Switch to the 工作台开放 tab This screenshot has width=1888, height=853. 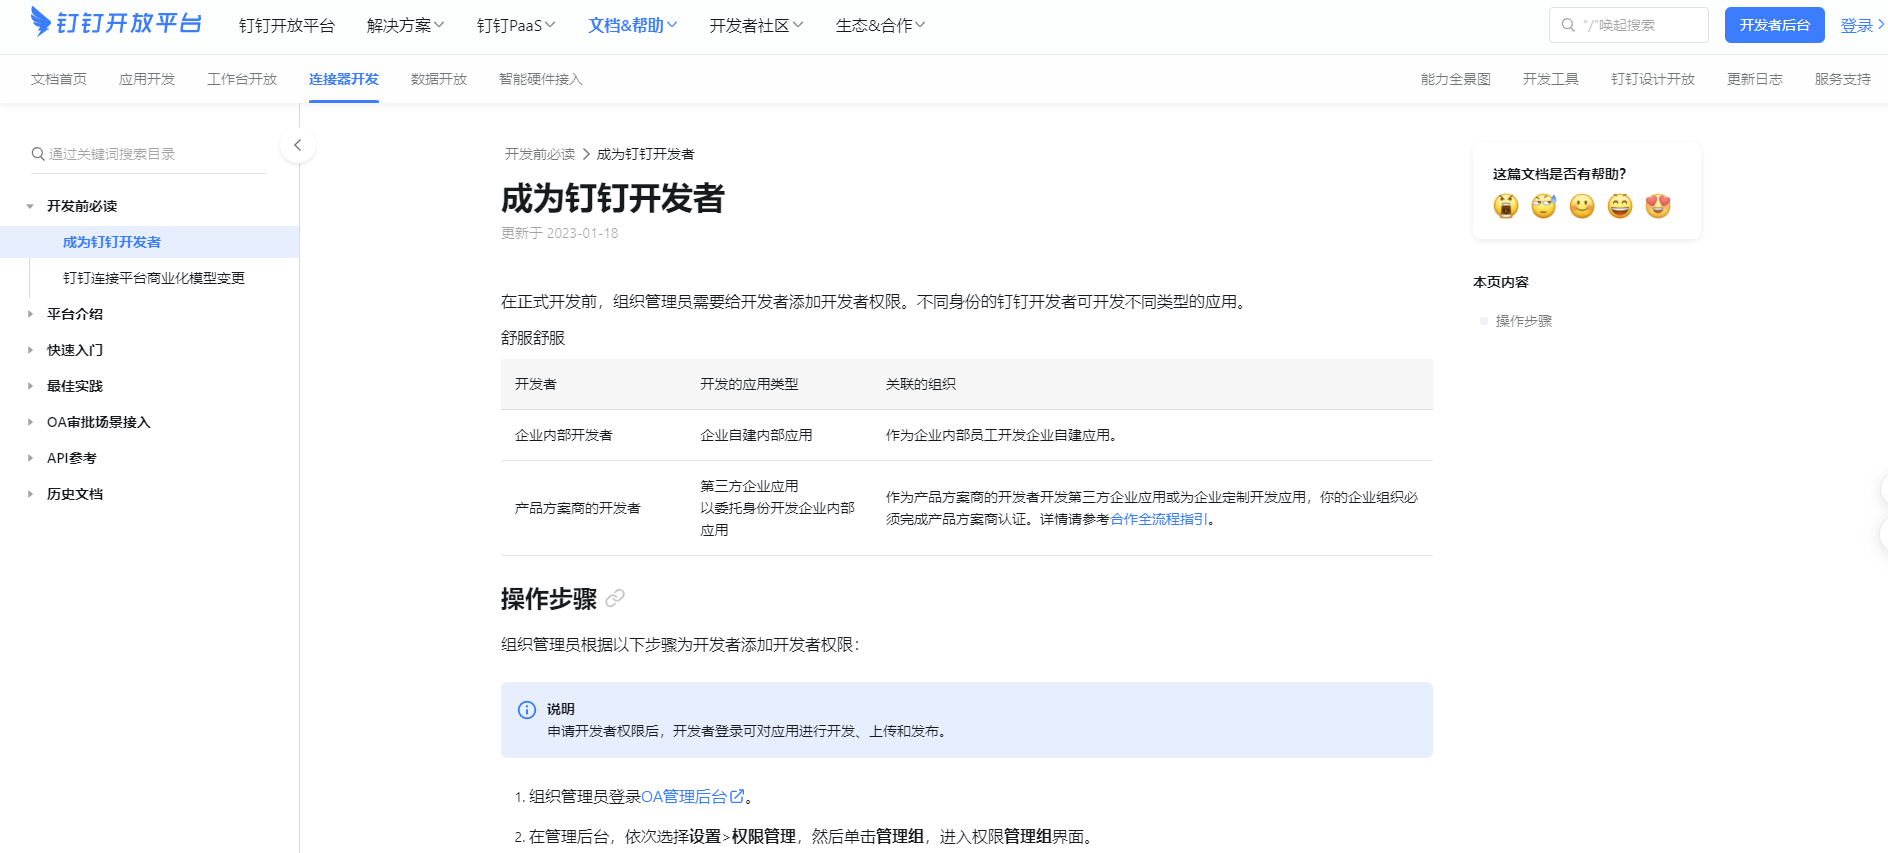point(242,79)
